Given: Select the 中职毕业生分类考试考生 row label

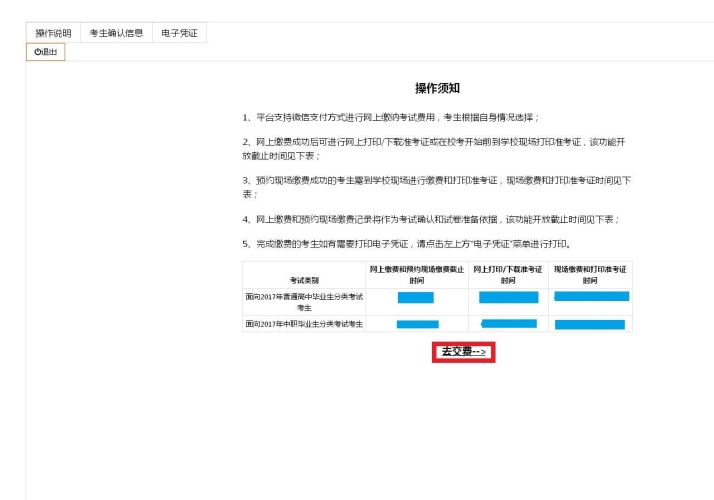Looking at the screenshot, I should [304, 324].
